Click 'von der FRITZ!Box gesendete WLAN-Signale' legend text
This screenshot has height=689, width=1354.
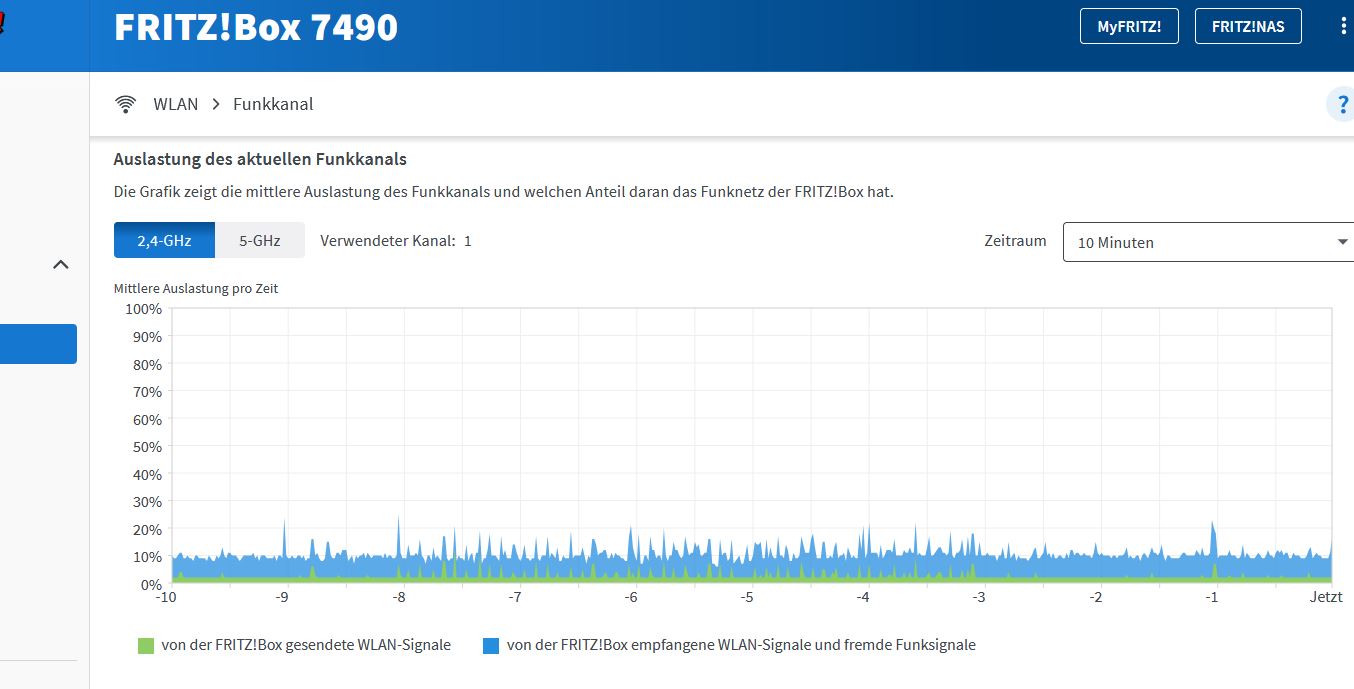(x=306, y=645)
